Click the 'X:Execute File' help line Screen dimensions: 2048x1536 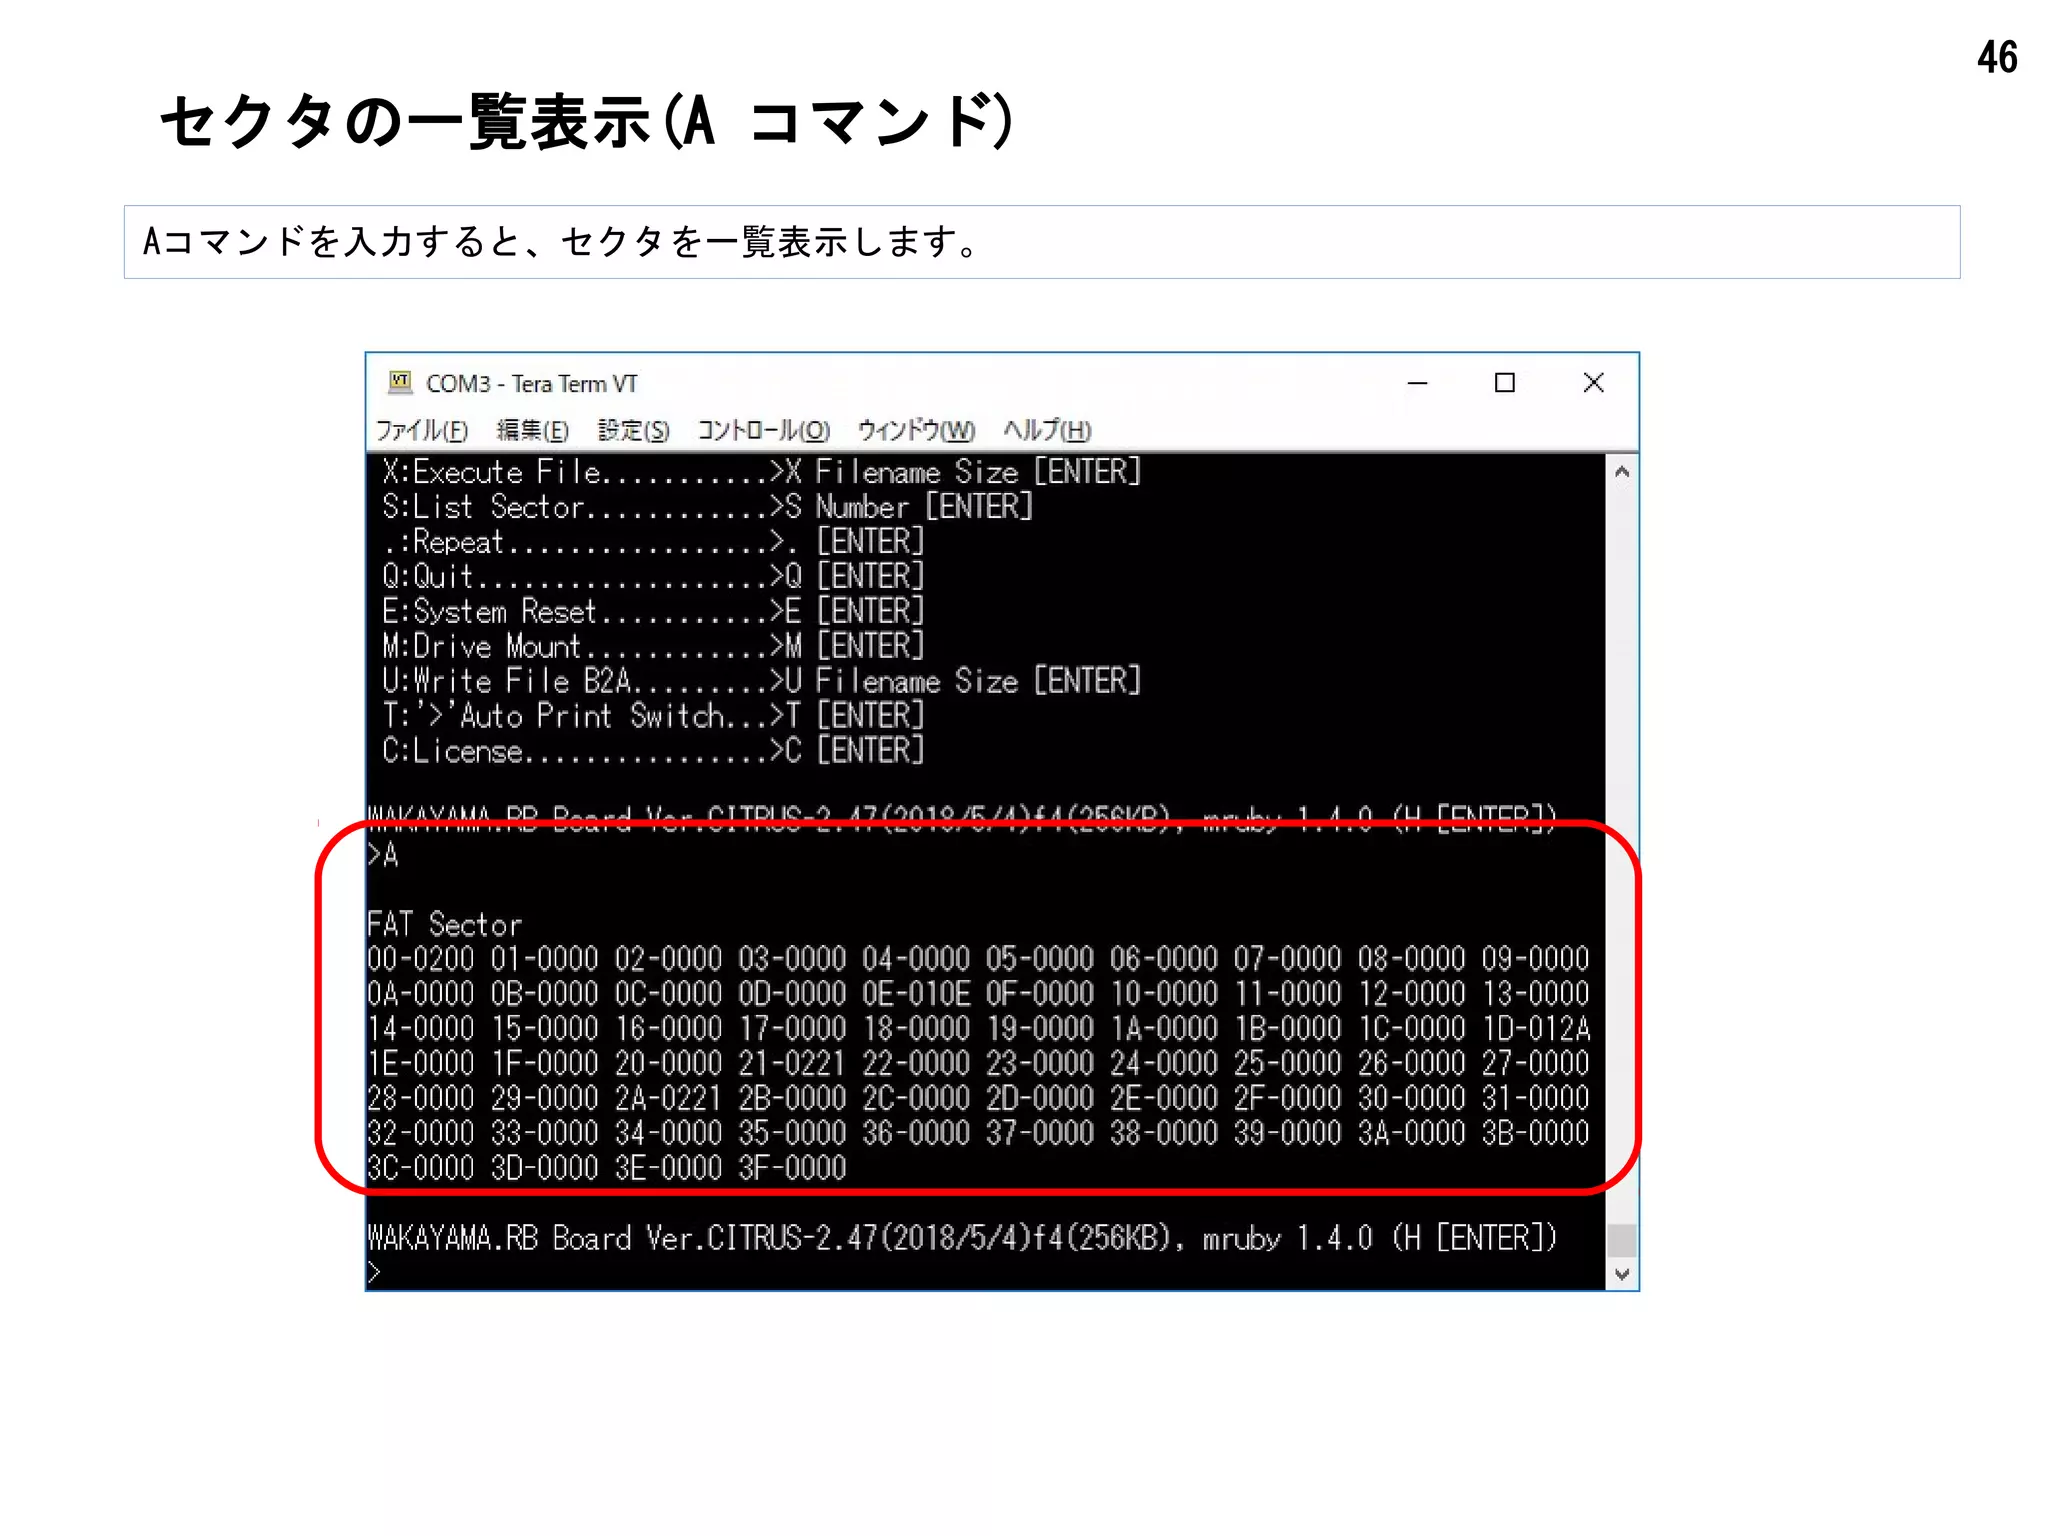click(761, 471)
